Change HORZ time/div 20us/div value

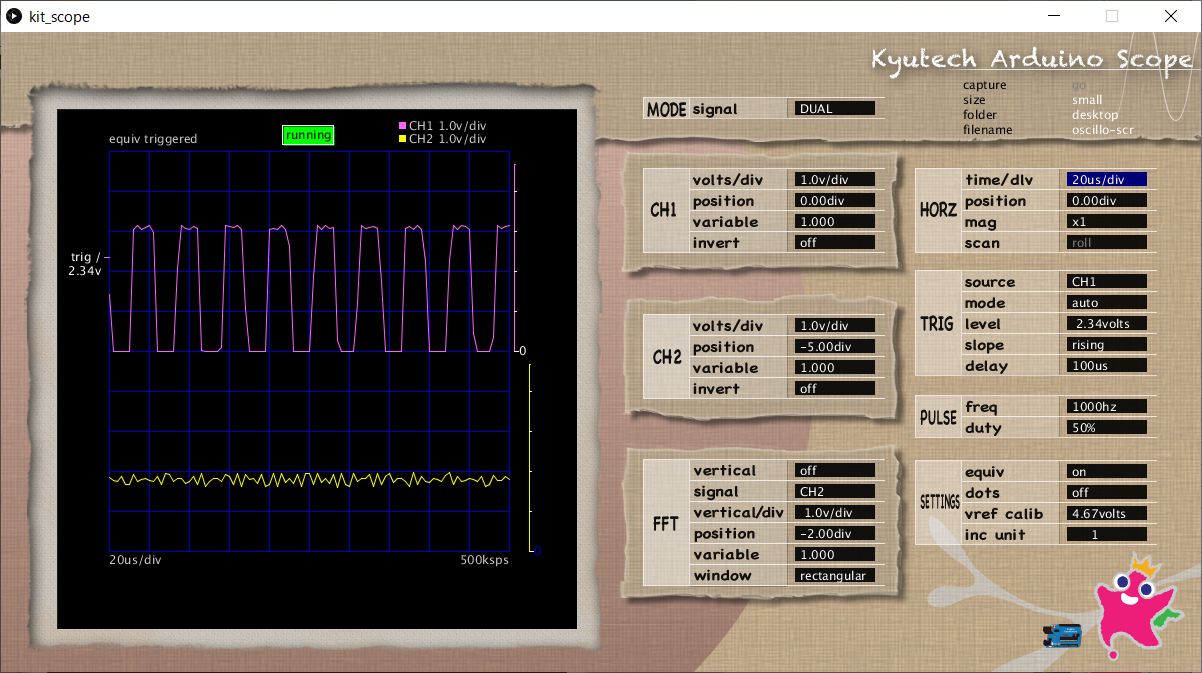point(1107,180)
